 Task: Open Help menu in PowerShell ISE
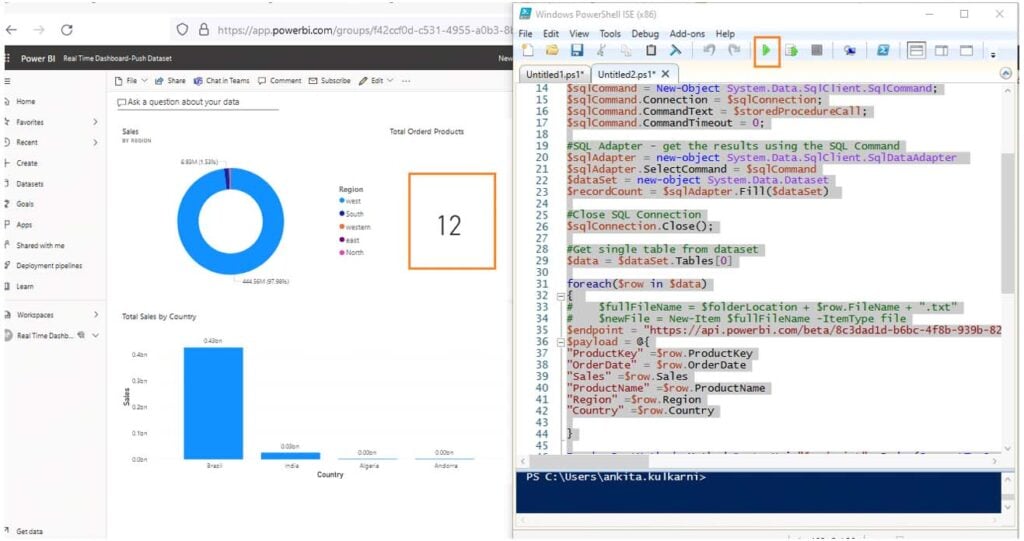tap(725, 33)
